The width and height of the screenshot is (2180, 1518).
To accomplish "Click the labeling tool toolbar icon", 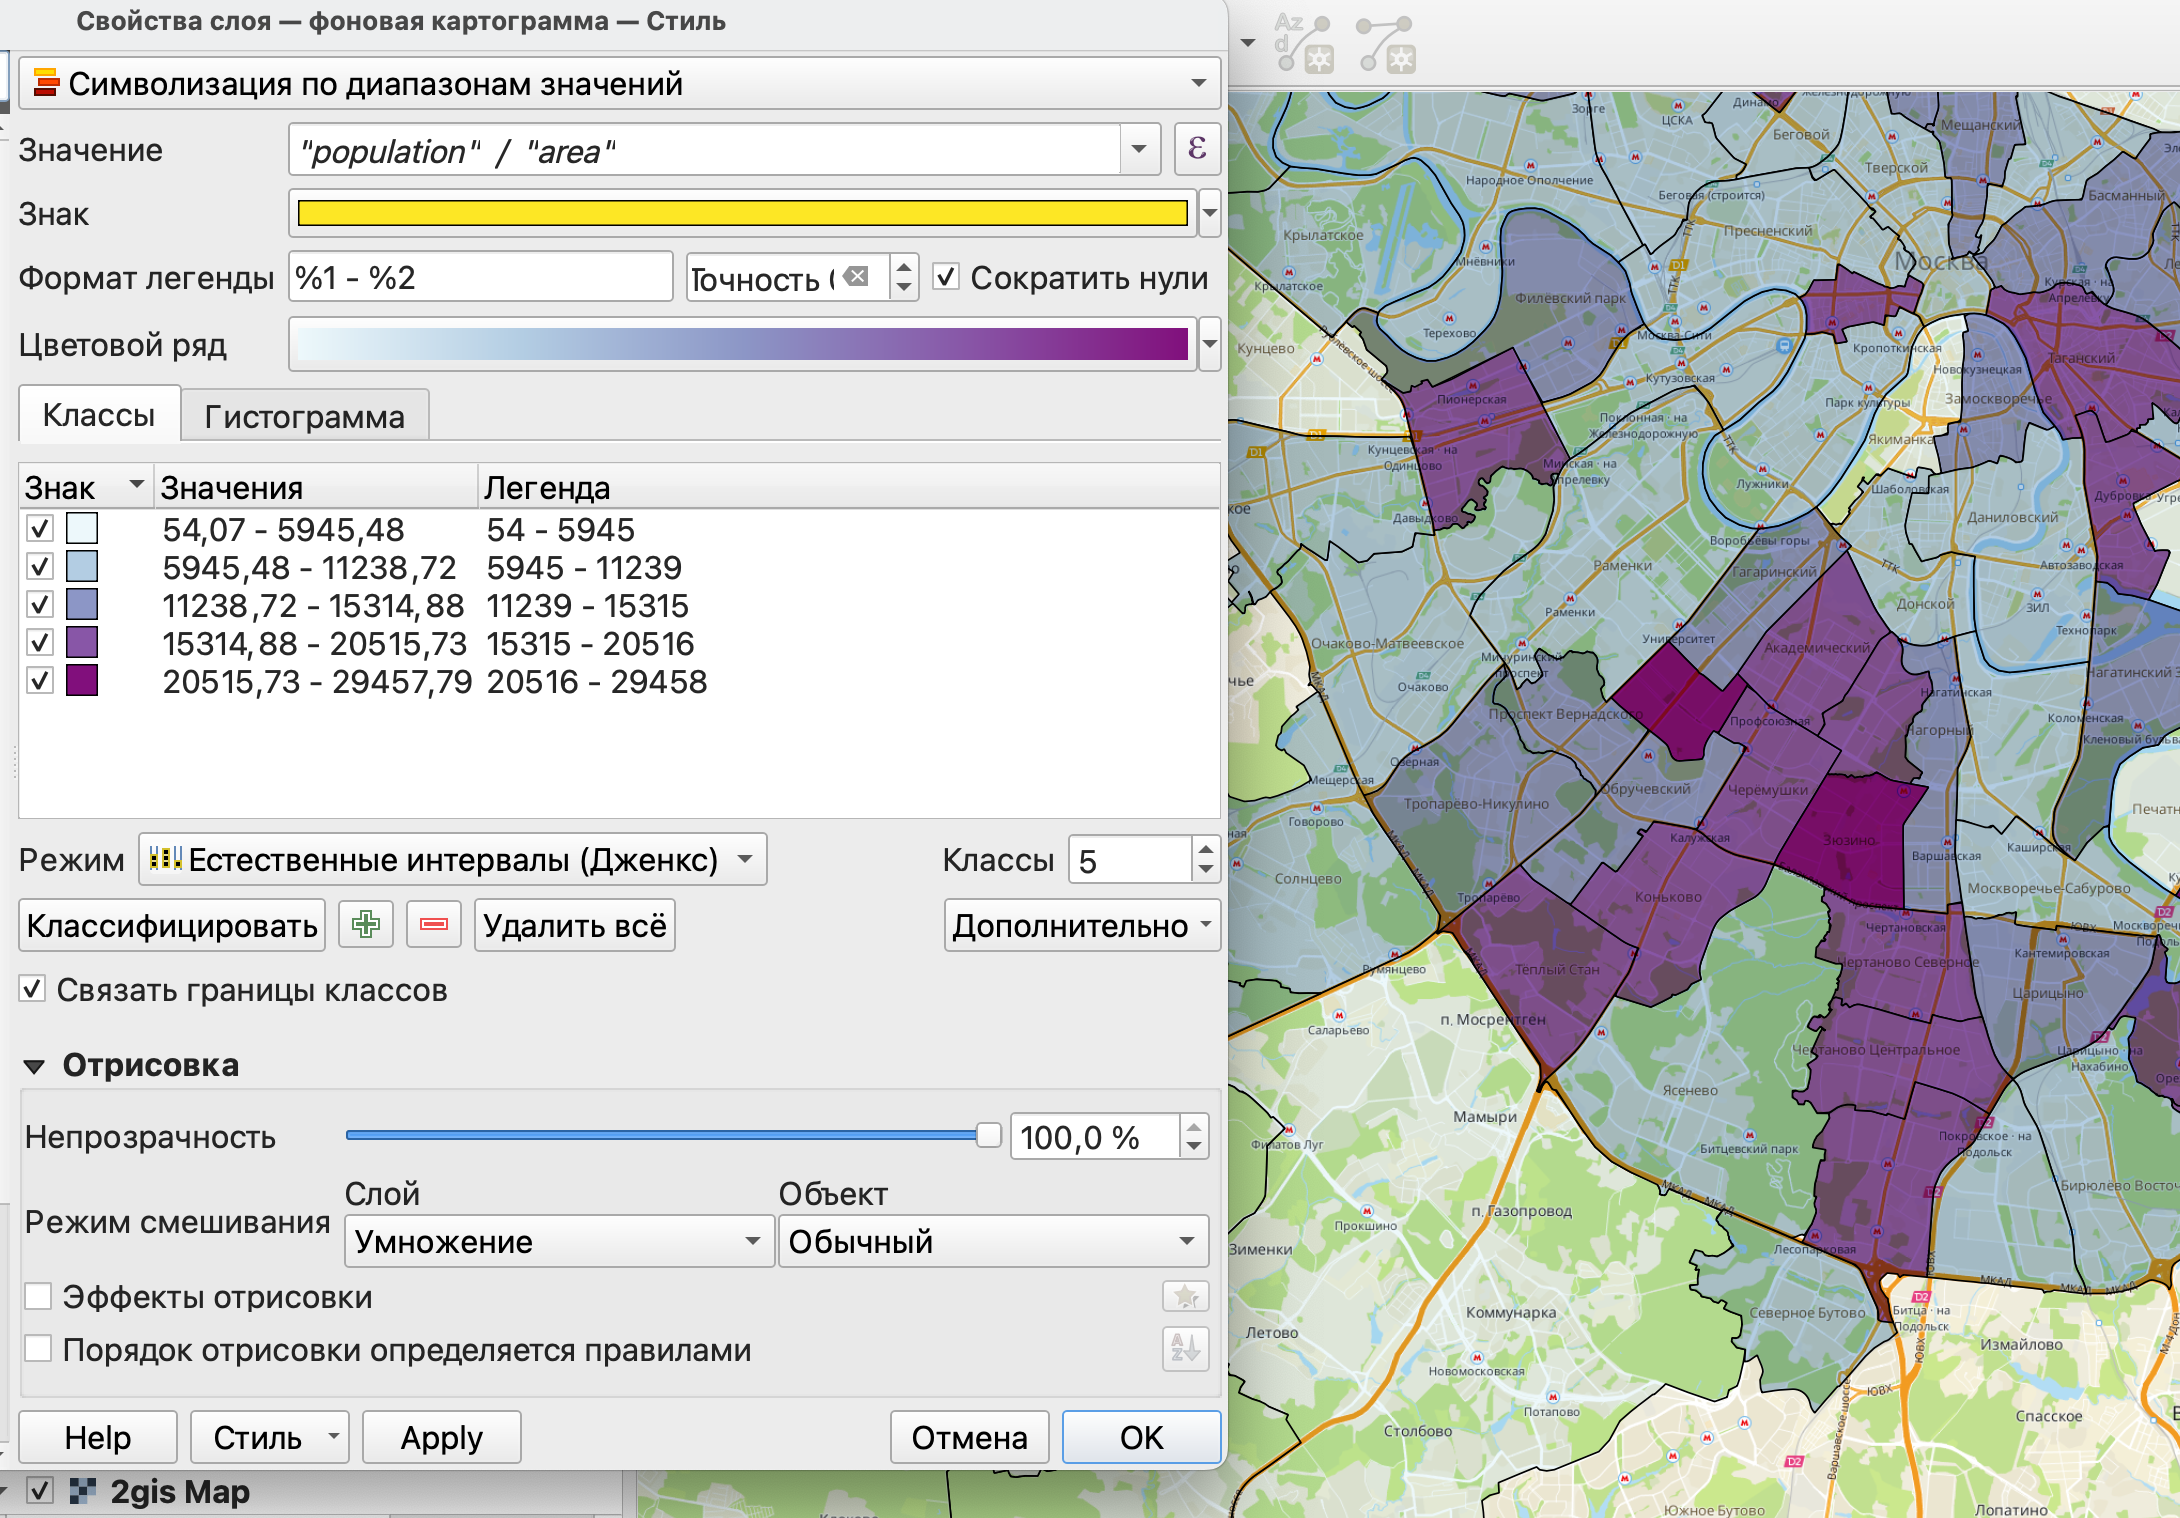I will [x=1302, y=42].
